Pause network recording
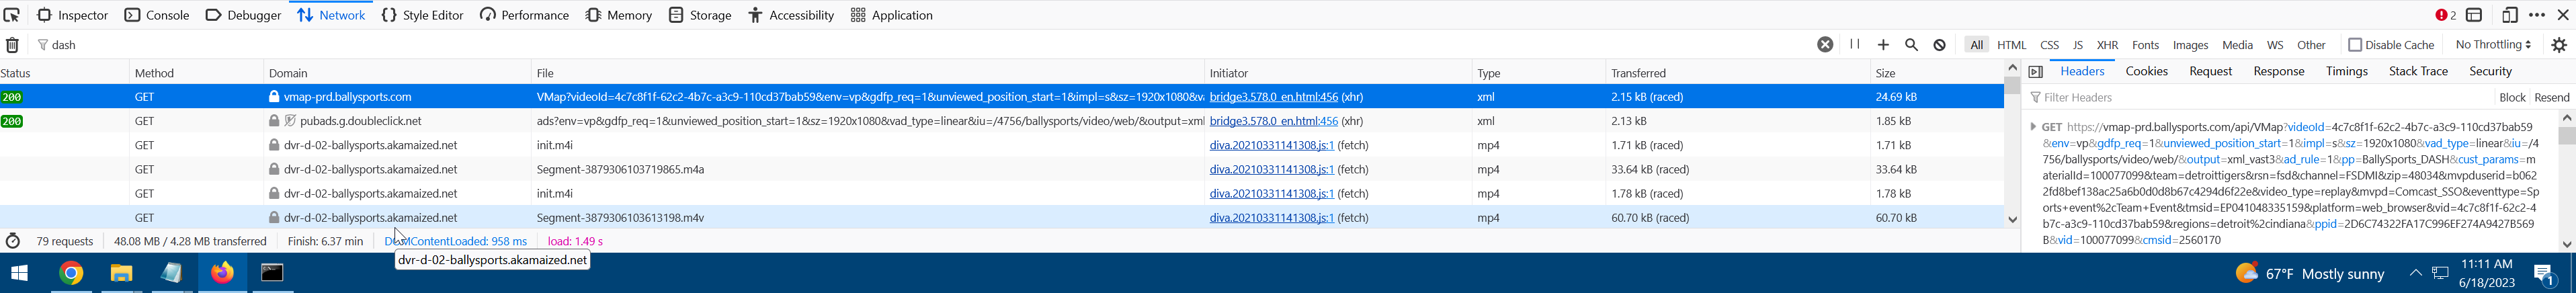This screenshot has height=293, width=2576. pyautogui.click(x=1855, y=45)
